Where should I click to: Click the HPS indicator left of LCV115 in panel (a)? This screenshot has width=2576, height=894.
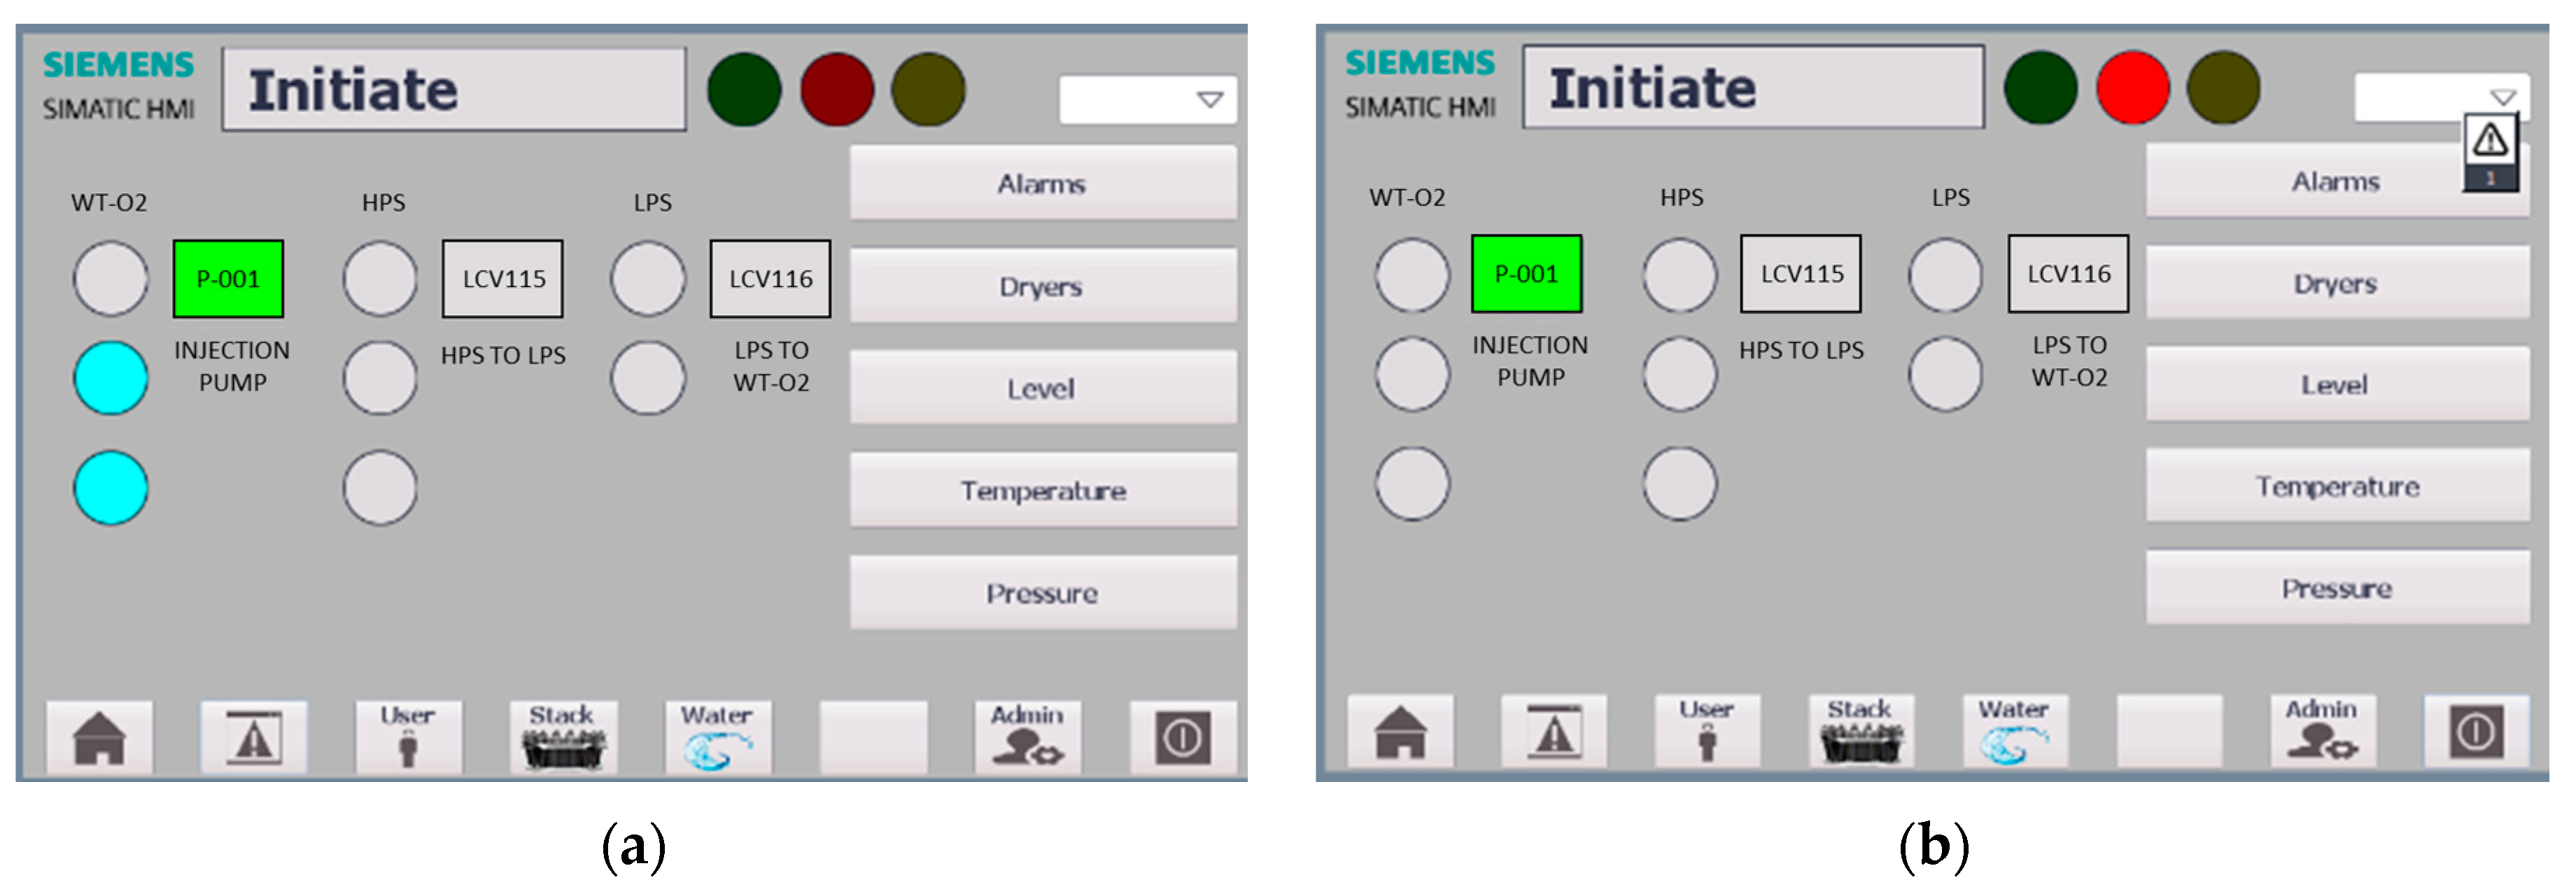coord(380,279)
